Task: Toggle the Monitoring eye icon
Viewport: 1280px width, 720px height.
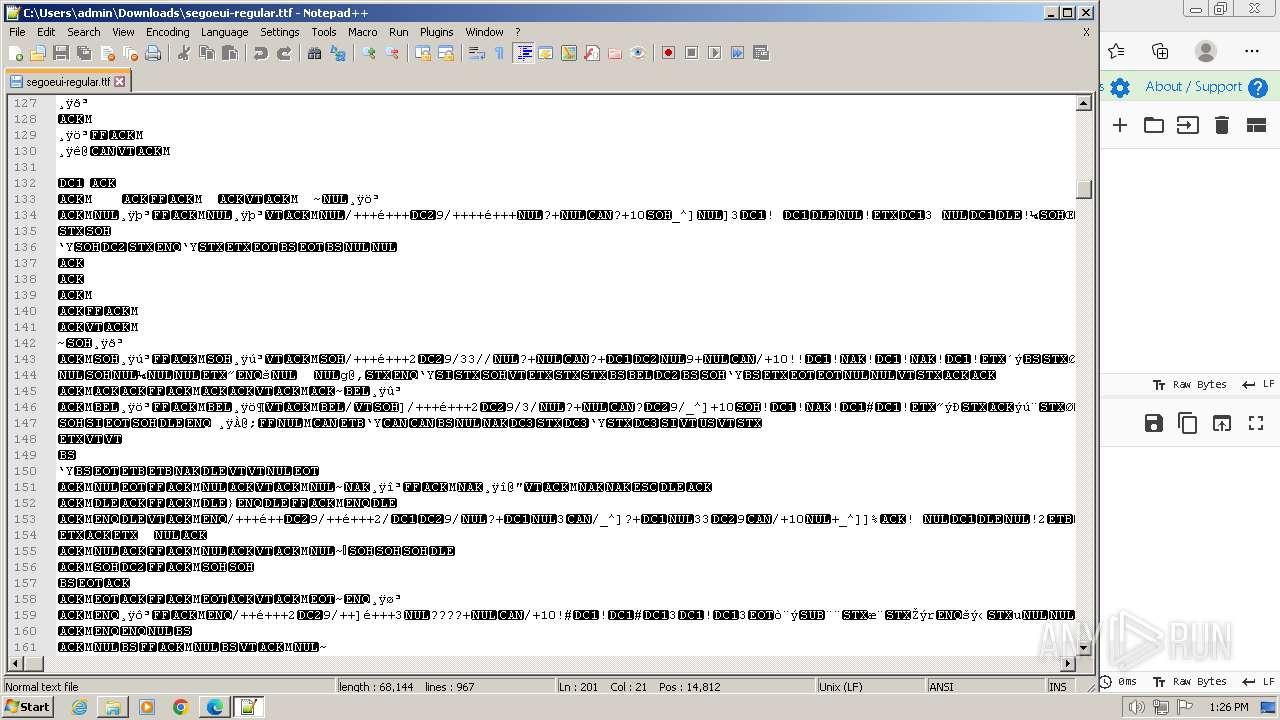Action: point(638,53)
